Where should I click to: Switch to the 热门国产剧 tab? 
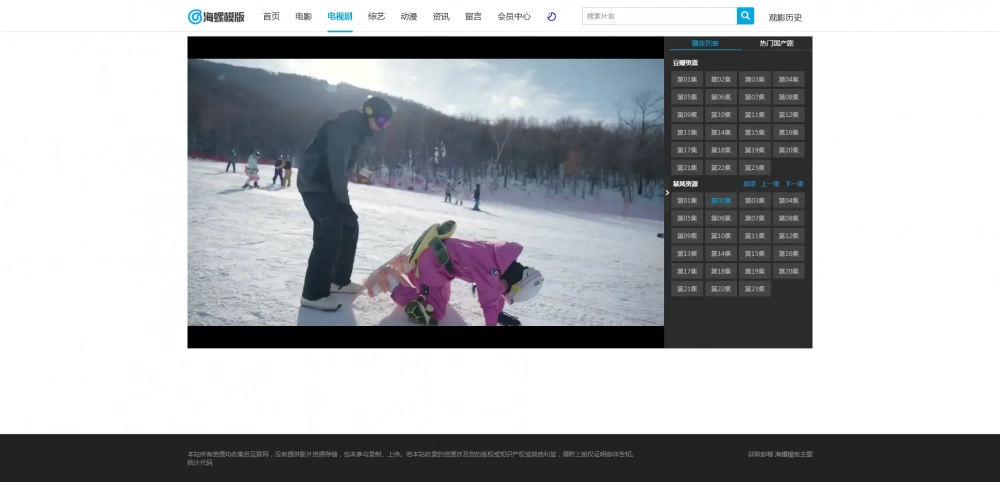click(x=776, y=43)
